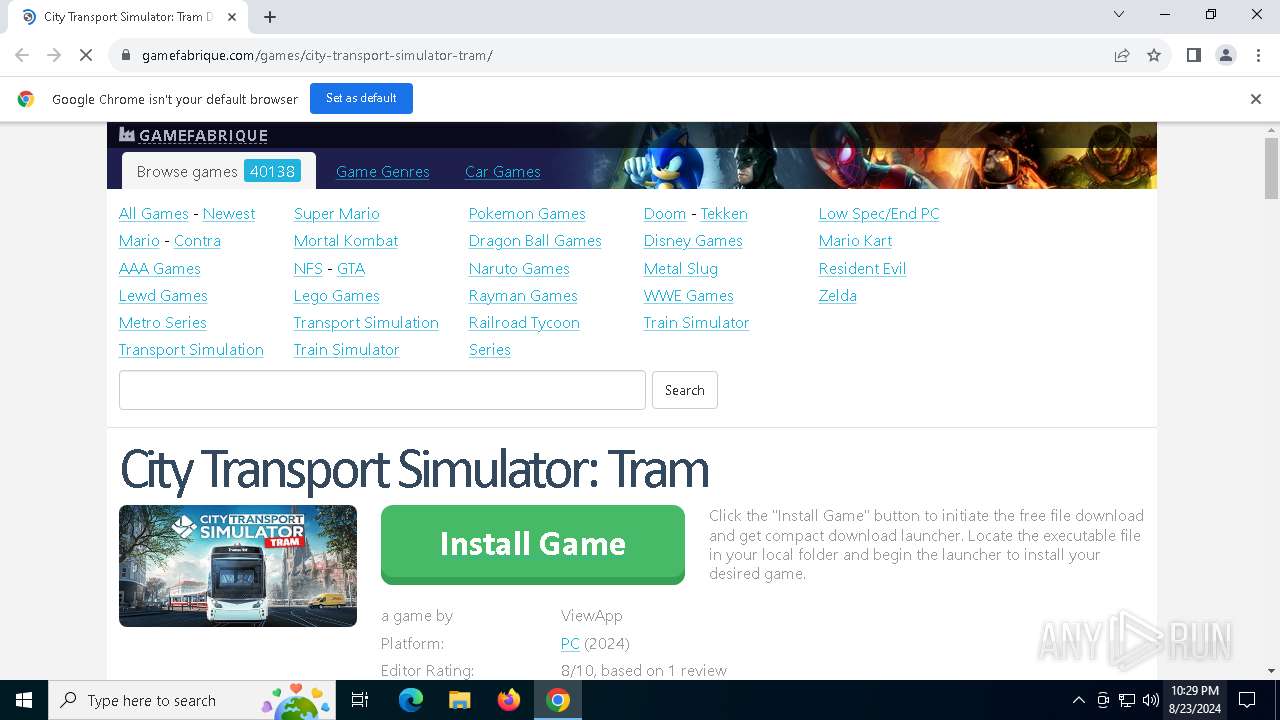Follow the Doom link
The height and width of the screenshot is (720, 1280).
[x=665, y=214]
